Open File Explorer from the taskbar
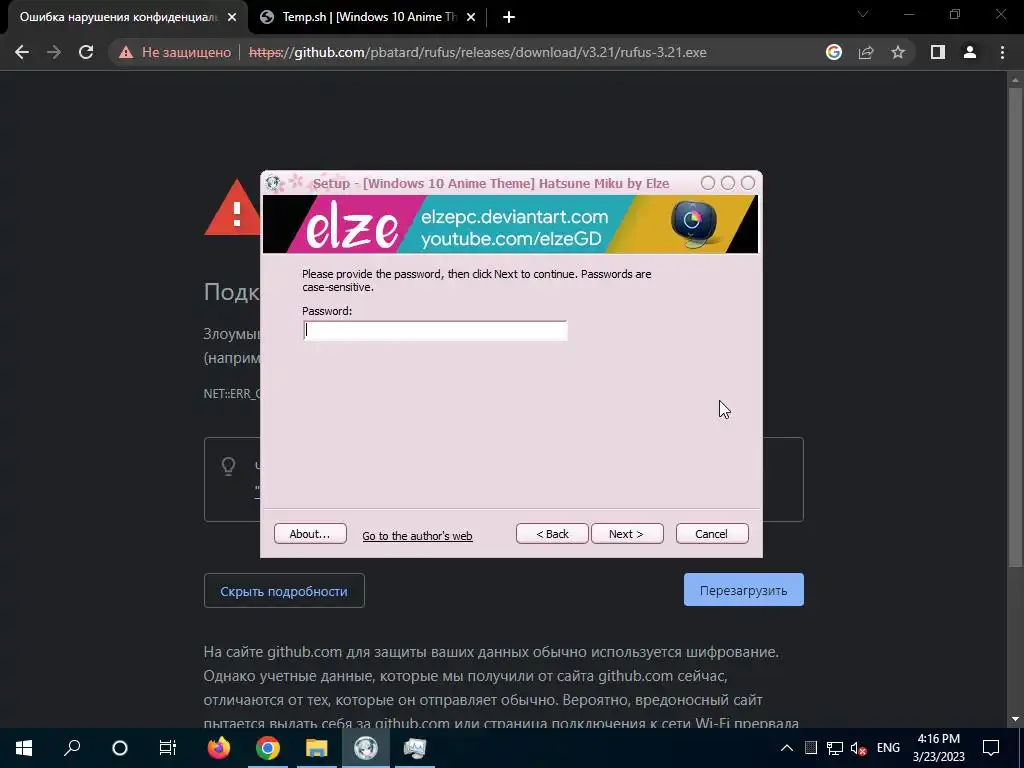 click(x=317, y=748)
